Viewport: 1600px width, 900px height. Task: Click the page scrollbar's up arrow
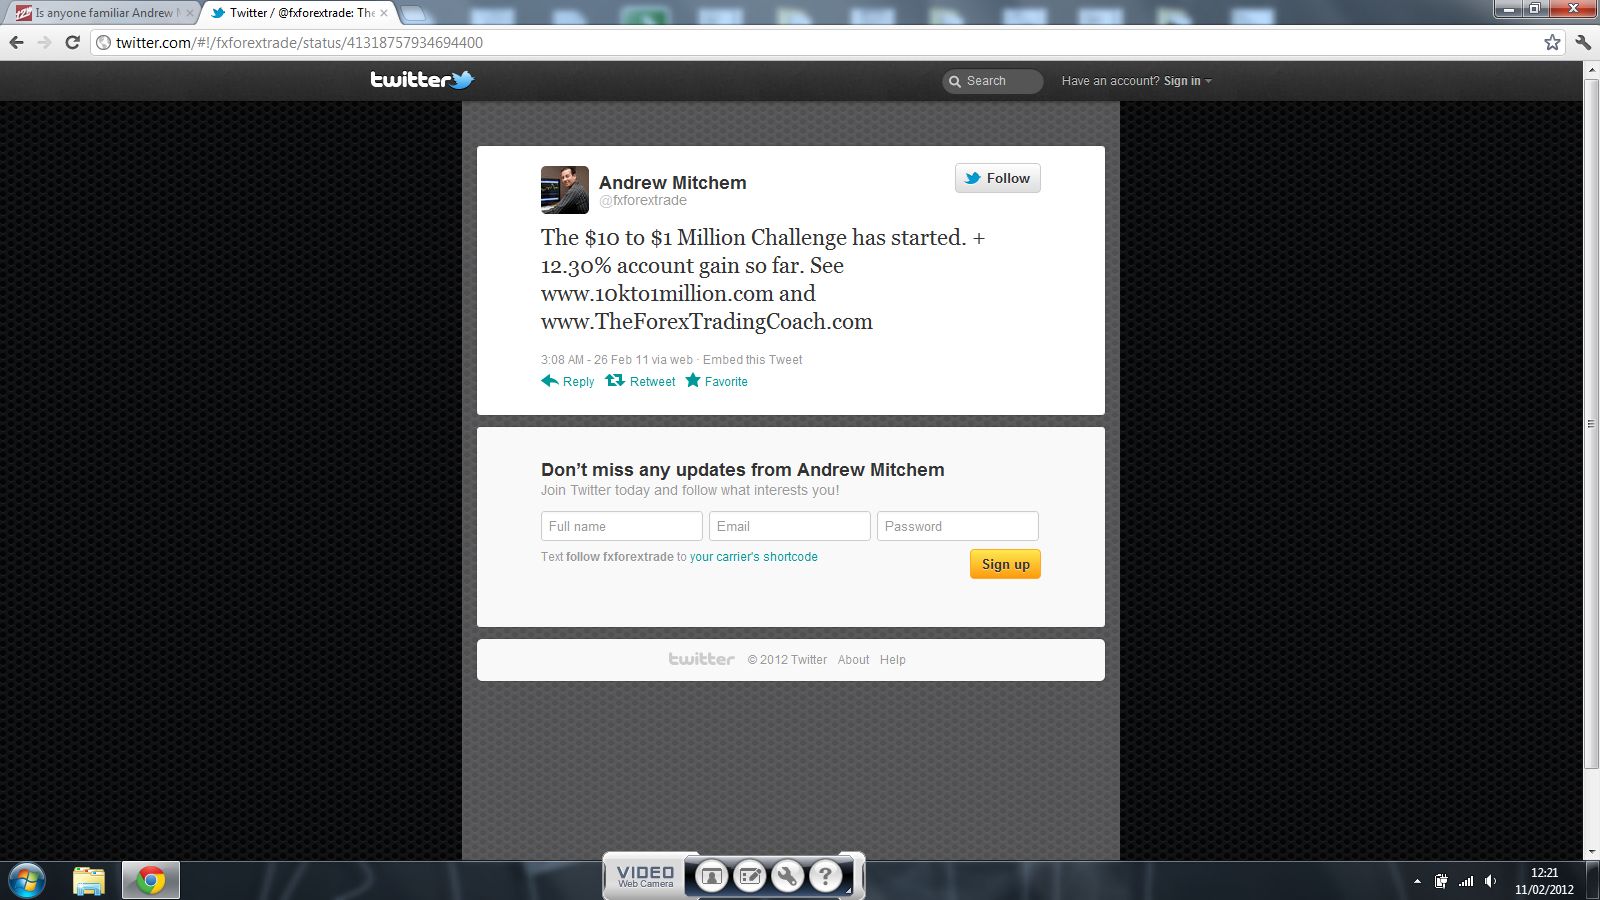pyautogui.click(x=1592, y=70)
